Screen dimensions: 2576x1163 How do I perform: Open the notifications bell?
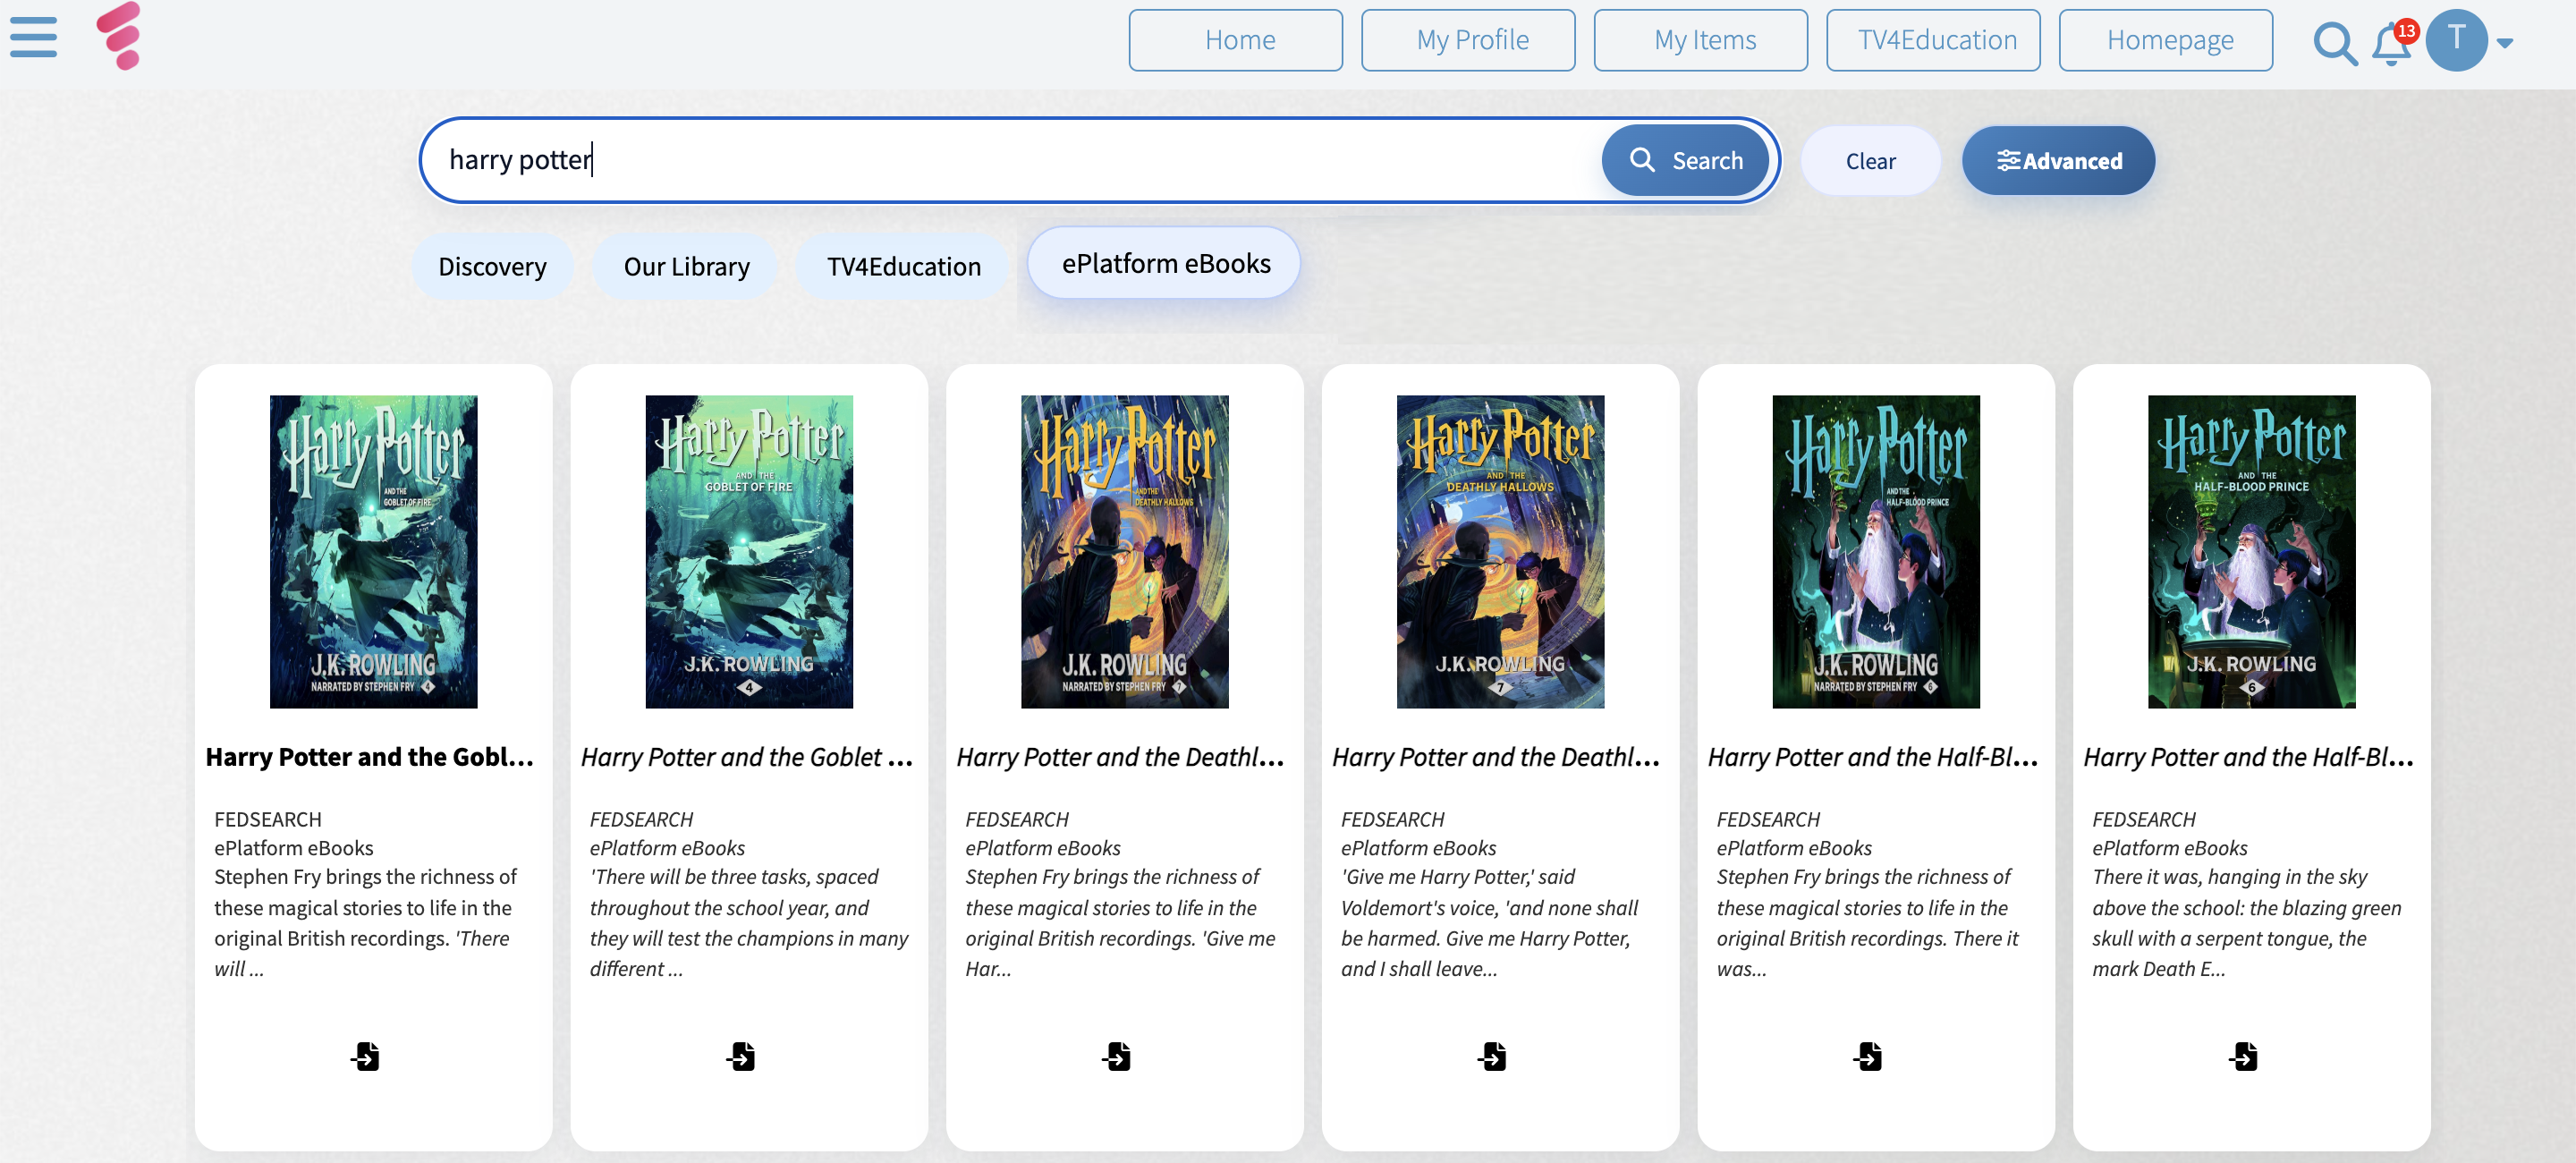pyautogui.click(x=2391, y=44)
